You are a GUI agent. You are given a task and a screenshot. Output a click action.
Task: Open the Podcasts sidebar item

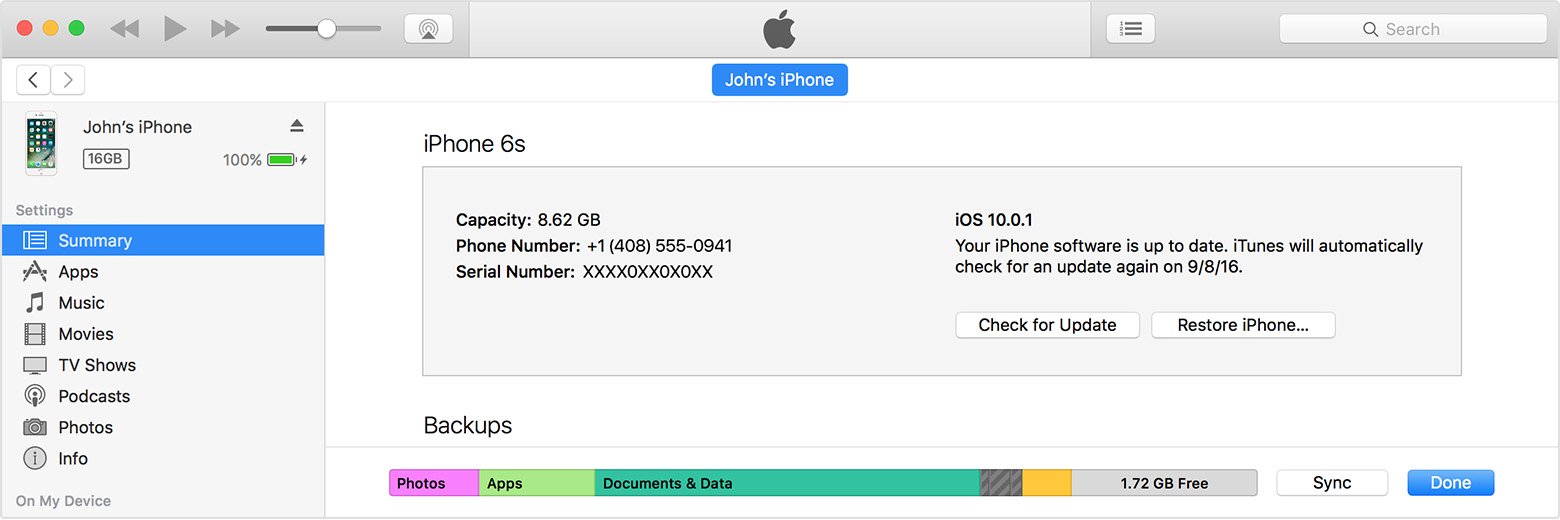click(x=94, y=396)
